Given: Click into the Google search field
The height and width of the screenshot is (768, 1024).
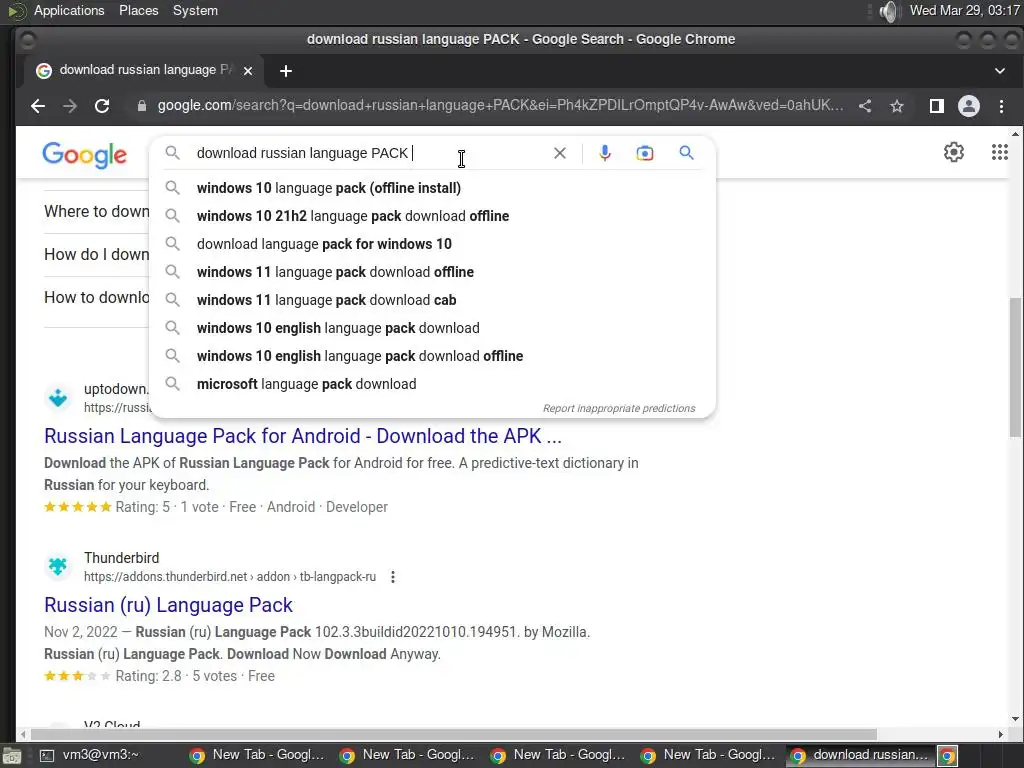Looking at the screenshot, I should coord(372,153).
